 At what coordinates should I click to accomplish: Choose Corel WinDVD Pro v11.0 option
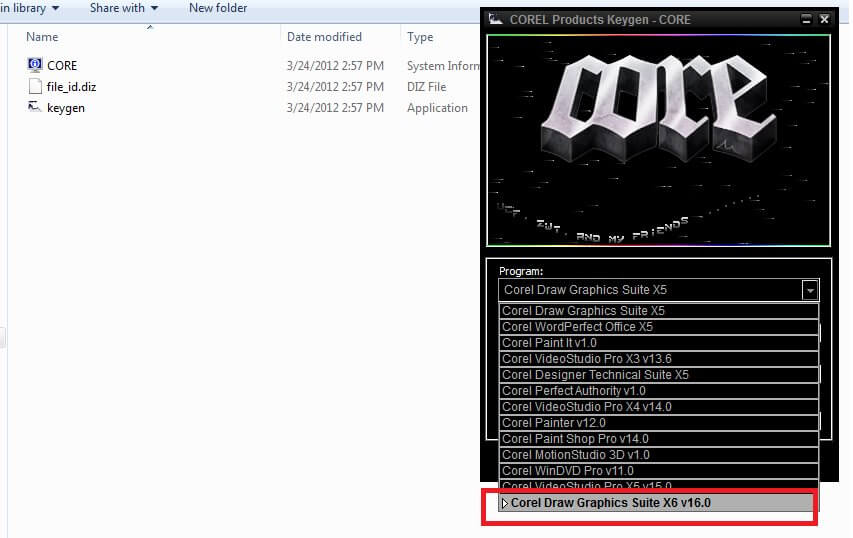pyautogui.click(x=567, y=471)
